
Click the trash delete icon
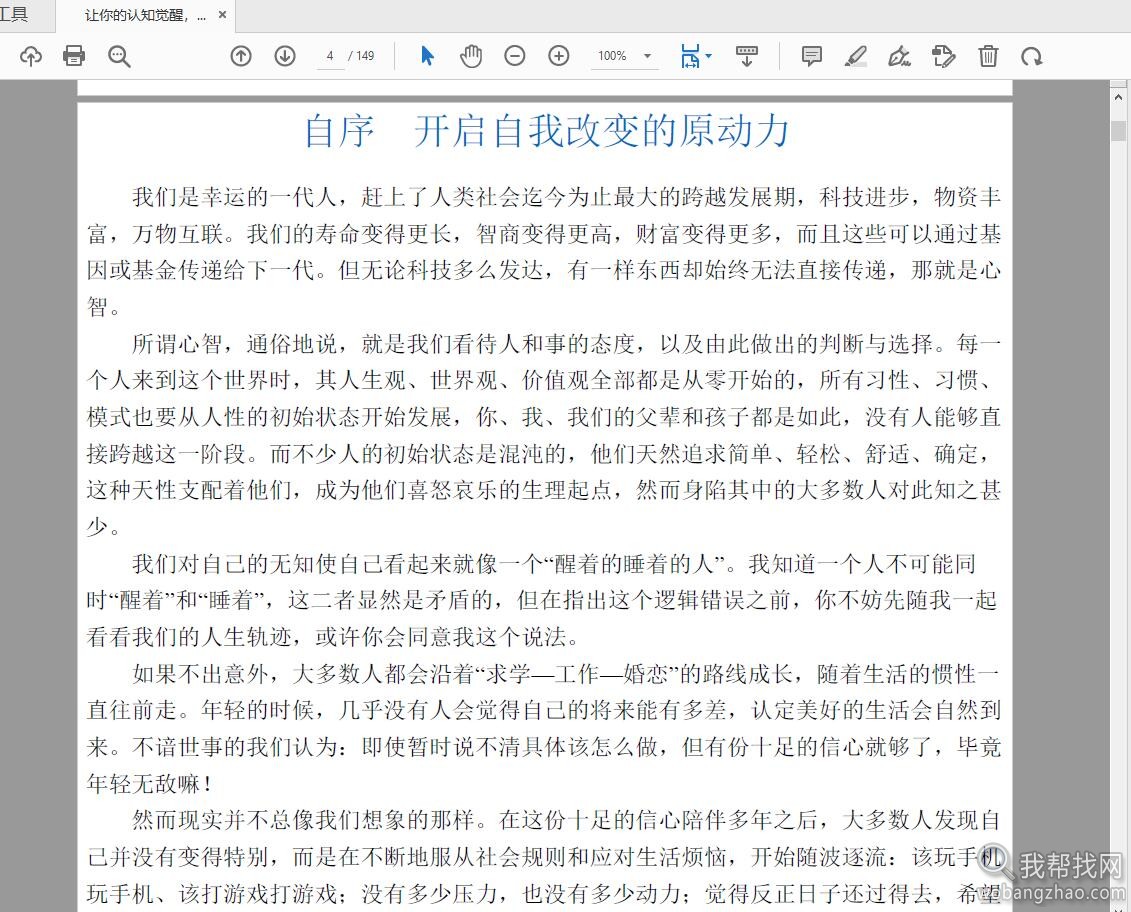[x=988, y=56]
